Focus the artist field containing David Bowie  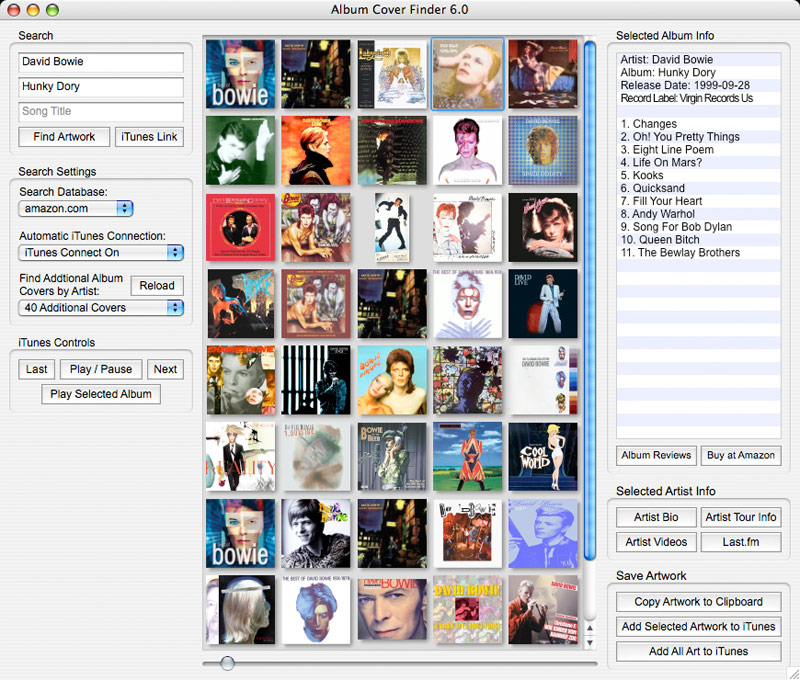point(101,62)
